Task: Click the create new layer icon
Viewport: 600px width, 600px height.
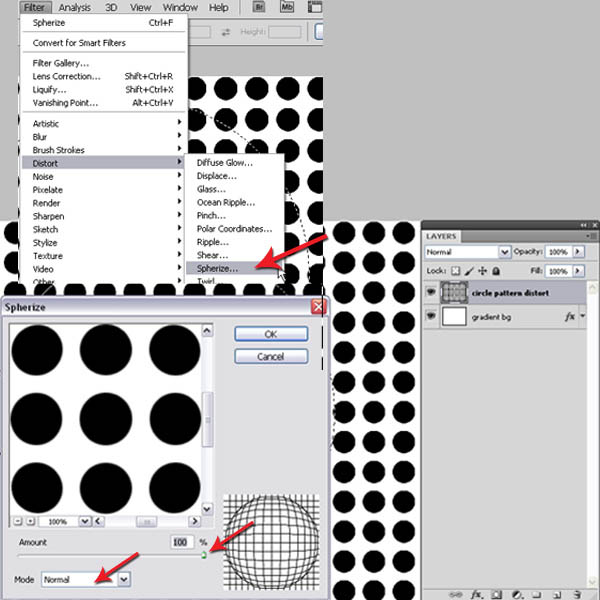Action: [557, 593]
